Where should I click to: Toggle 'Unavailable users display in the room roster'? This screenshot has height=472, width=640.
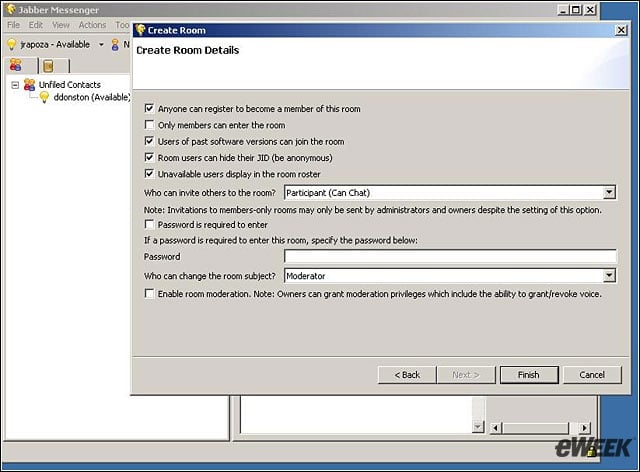[x=149, y=174]
